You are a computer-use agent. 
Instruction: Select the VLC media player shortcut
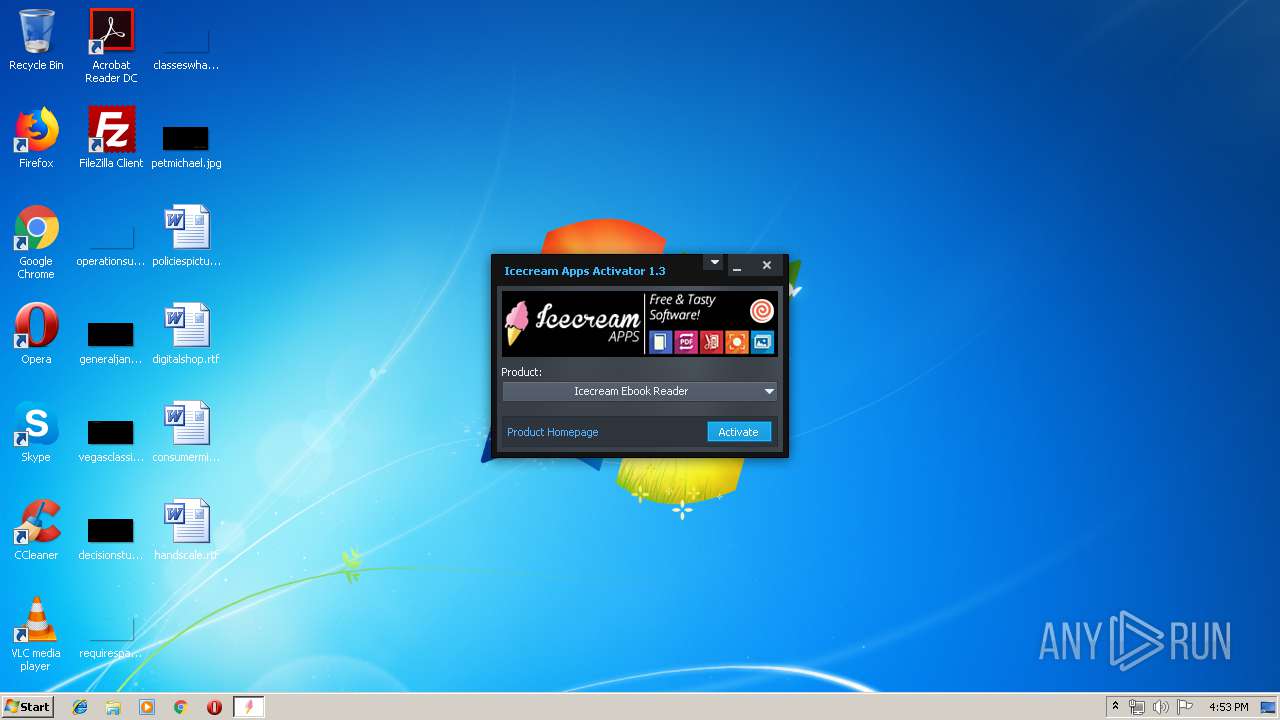click(x=36, y=634)
